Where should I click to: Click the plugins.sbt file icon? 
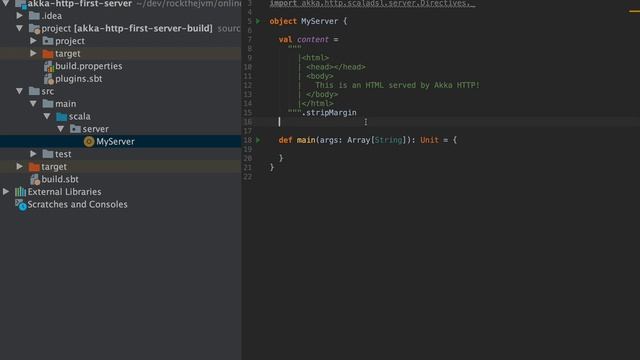(49, 79)
